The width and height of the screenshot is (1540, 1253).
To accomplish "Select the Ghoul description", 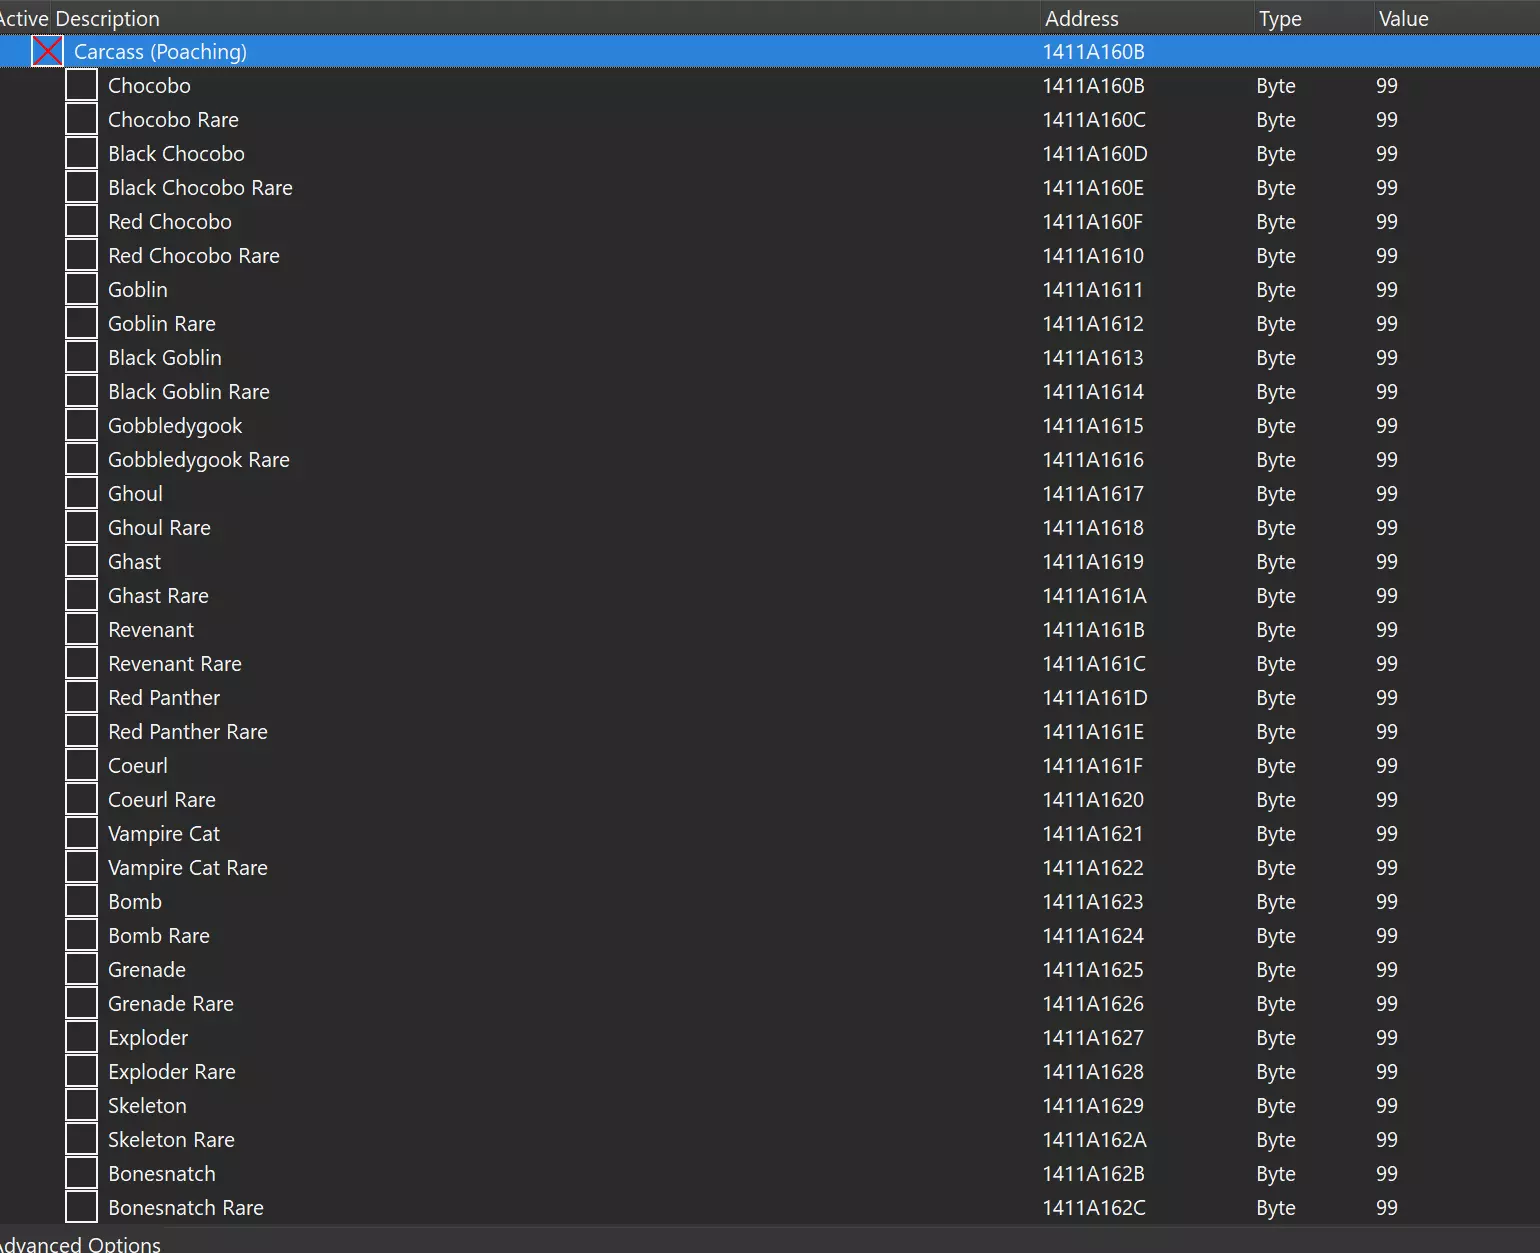I will 135,493.
